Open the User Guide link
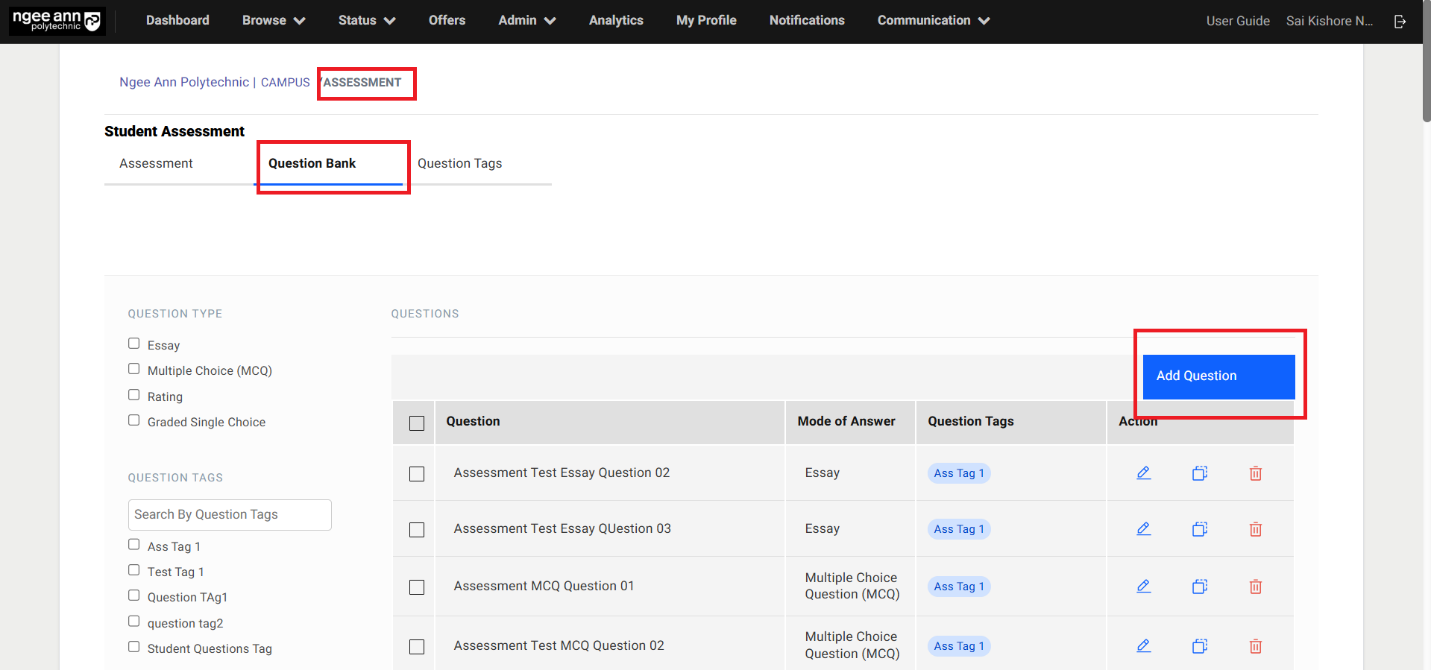This screenshot has width=1431, height=670. pos(1237,21)
